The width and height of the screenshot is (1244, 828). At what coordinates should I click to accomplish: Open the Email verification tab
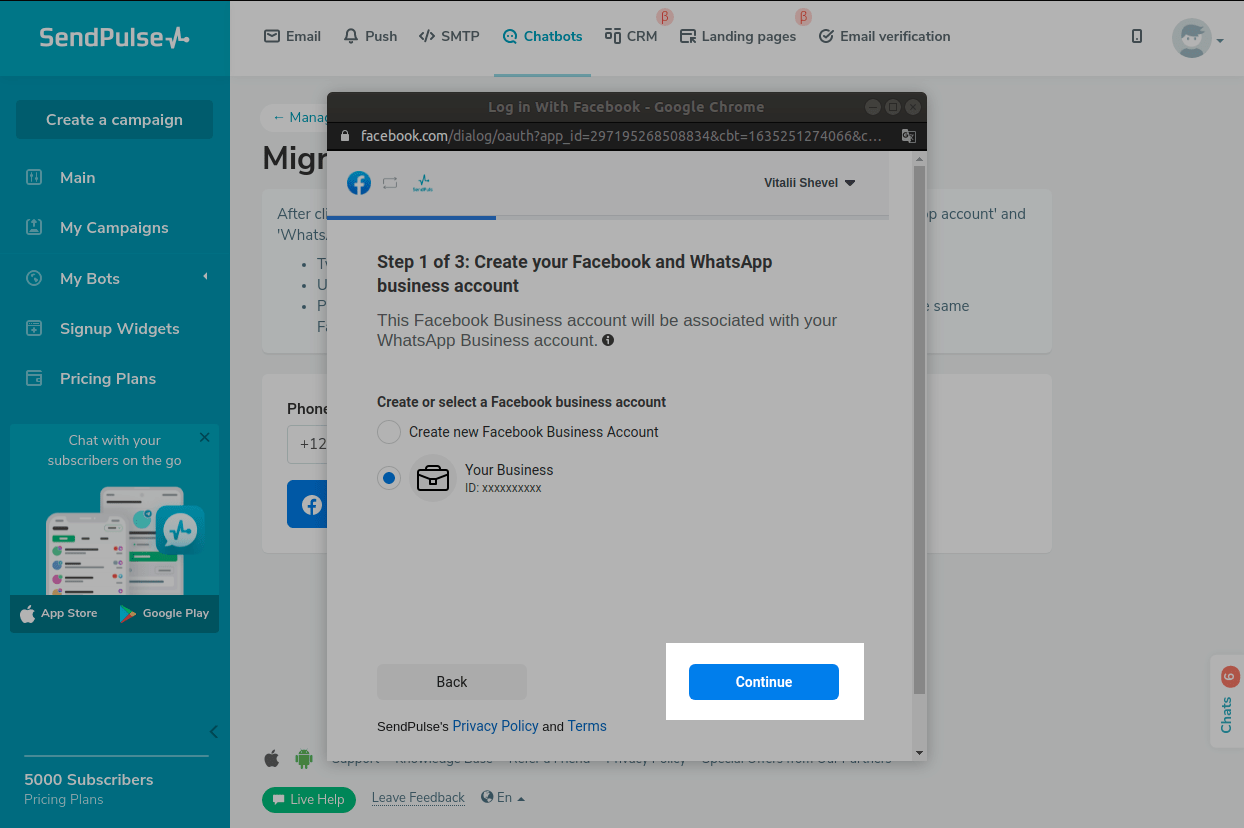coord(884,36)
